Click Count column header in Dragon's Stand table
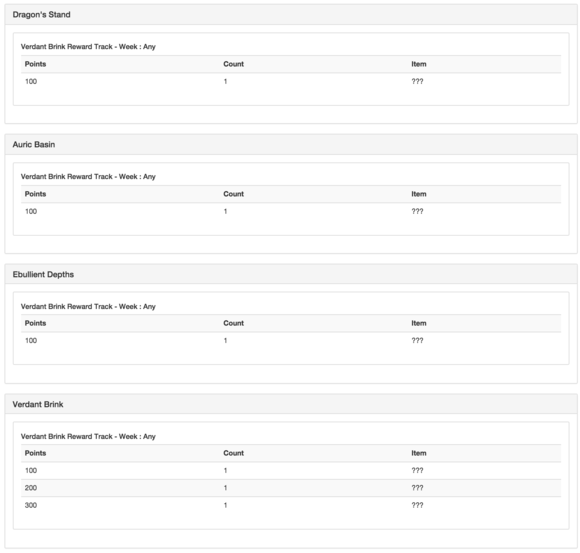This screenshot has height=553, width=580. click(233, 64)
